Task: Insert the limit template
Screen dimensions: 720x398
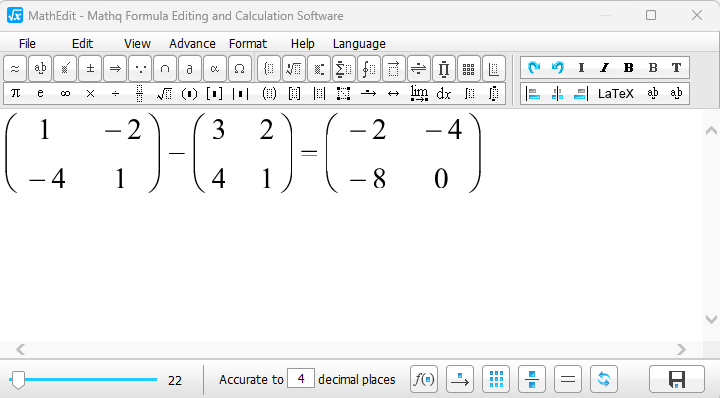Action: tap(419, 94)
